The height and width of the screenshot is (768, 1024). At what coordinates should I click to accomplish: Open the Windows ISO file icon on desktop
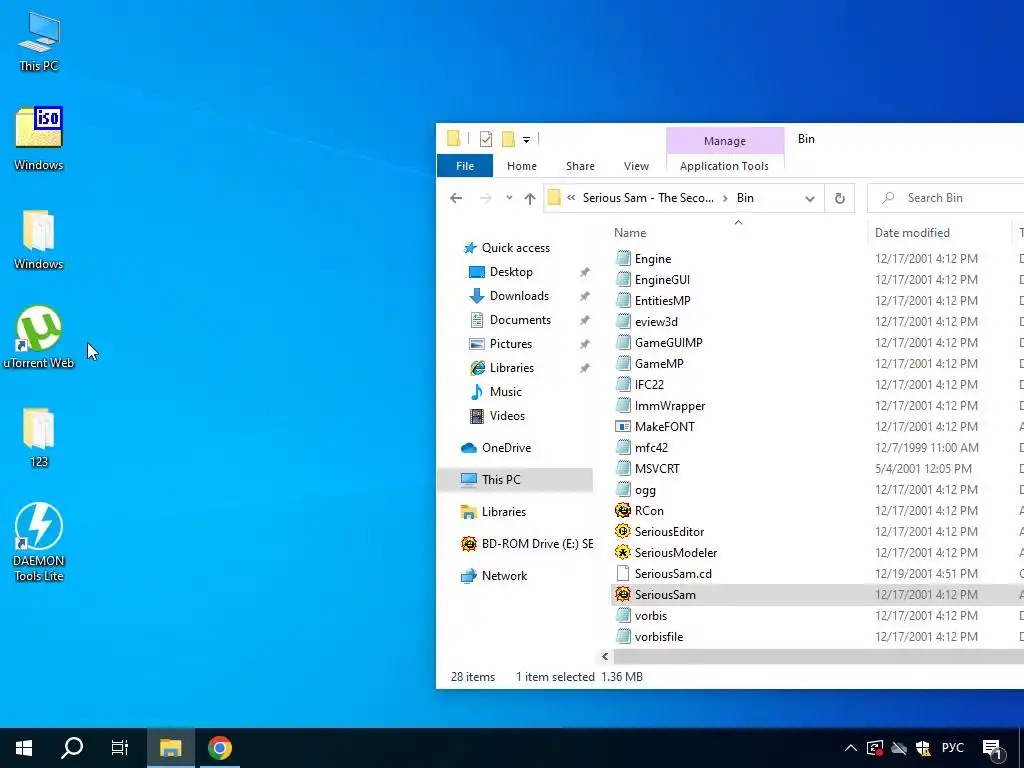(39, 138)
